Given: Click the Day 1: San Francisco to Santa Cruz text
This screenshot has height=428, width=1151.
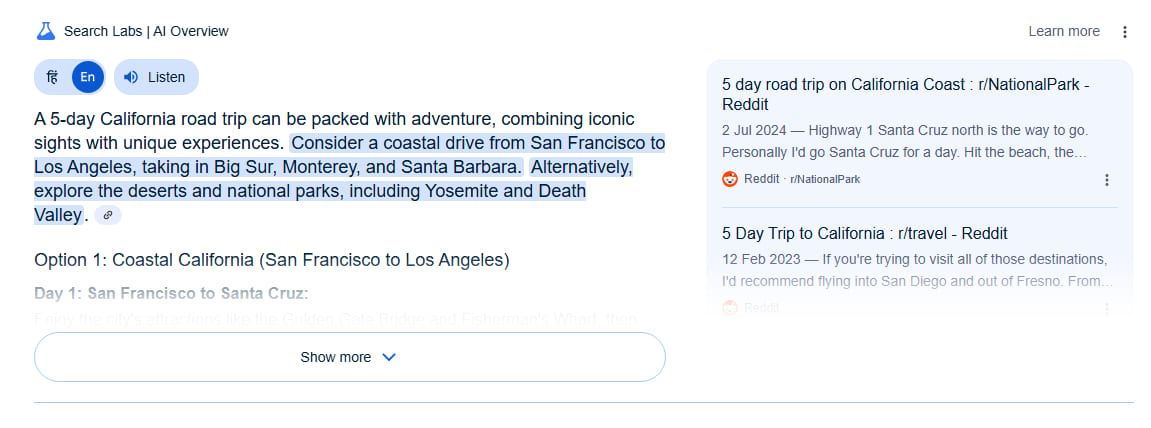Looking at the screenshot, I should coord(171,294).
